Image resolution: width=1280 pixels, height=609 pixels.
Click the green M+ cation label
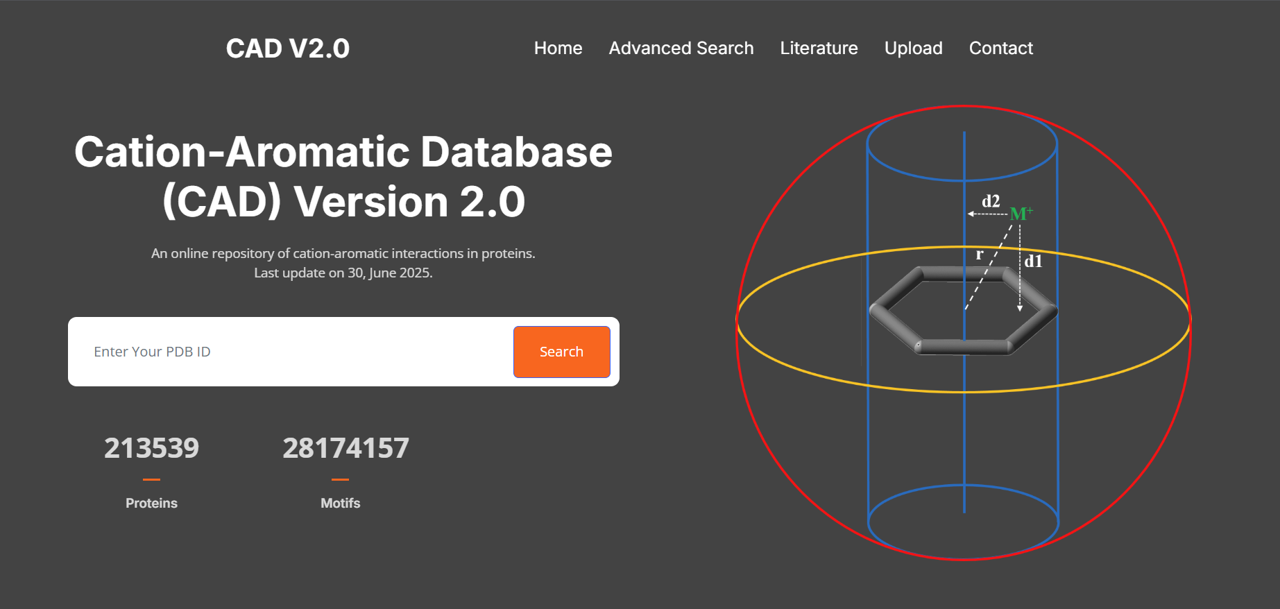coord(1021,212)
